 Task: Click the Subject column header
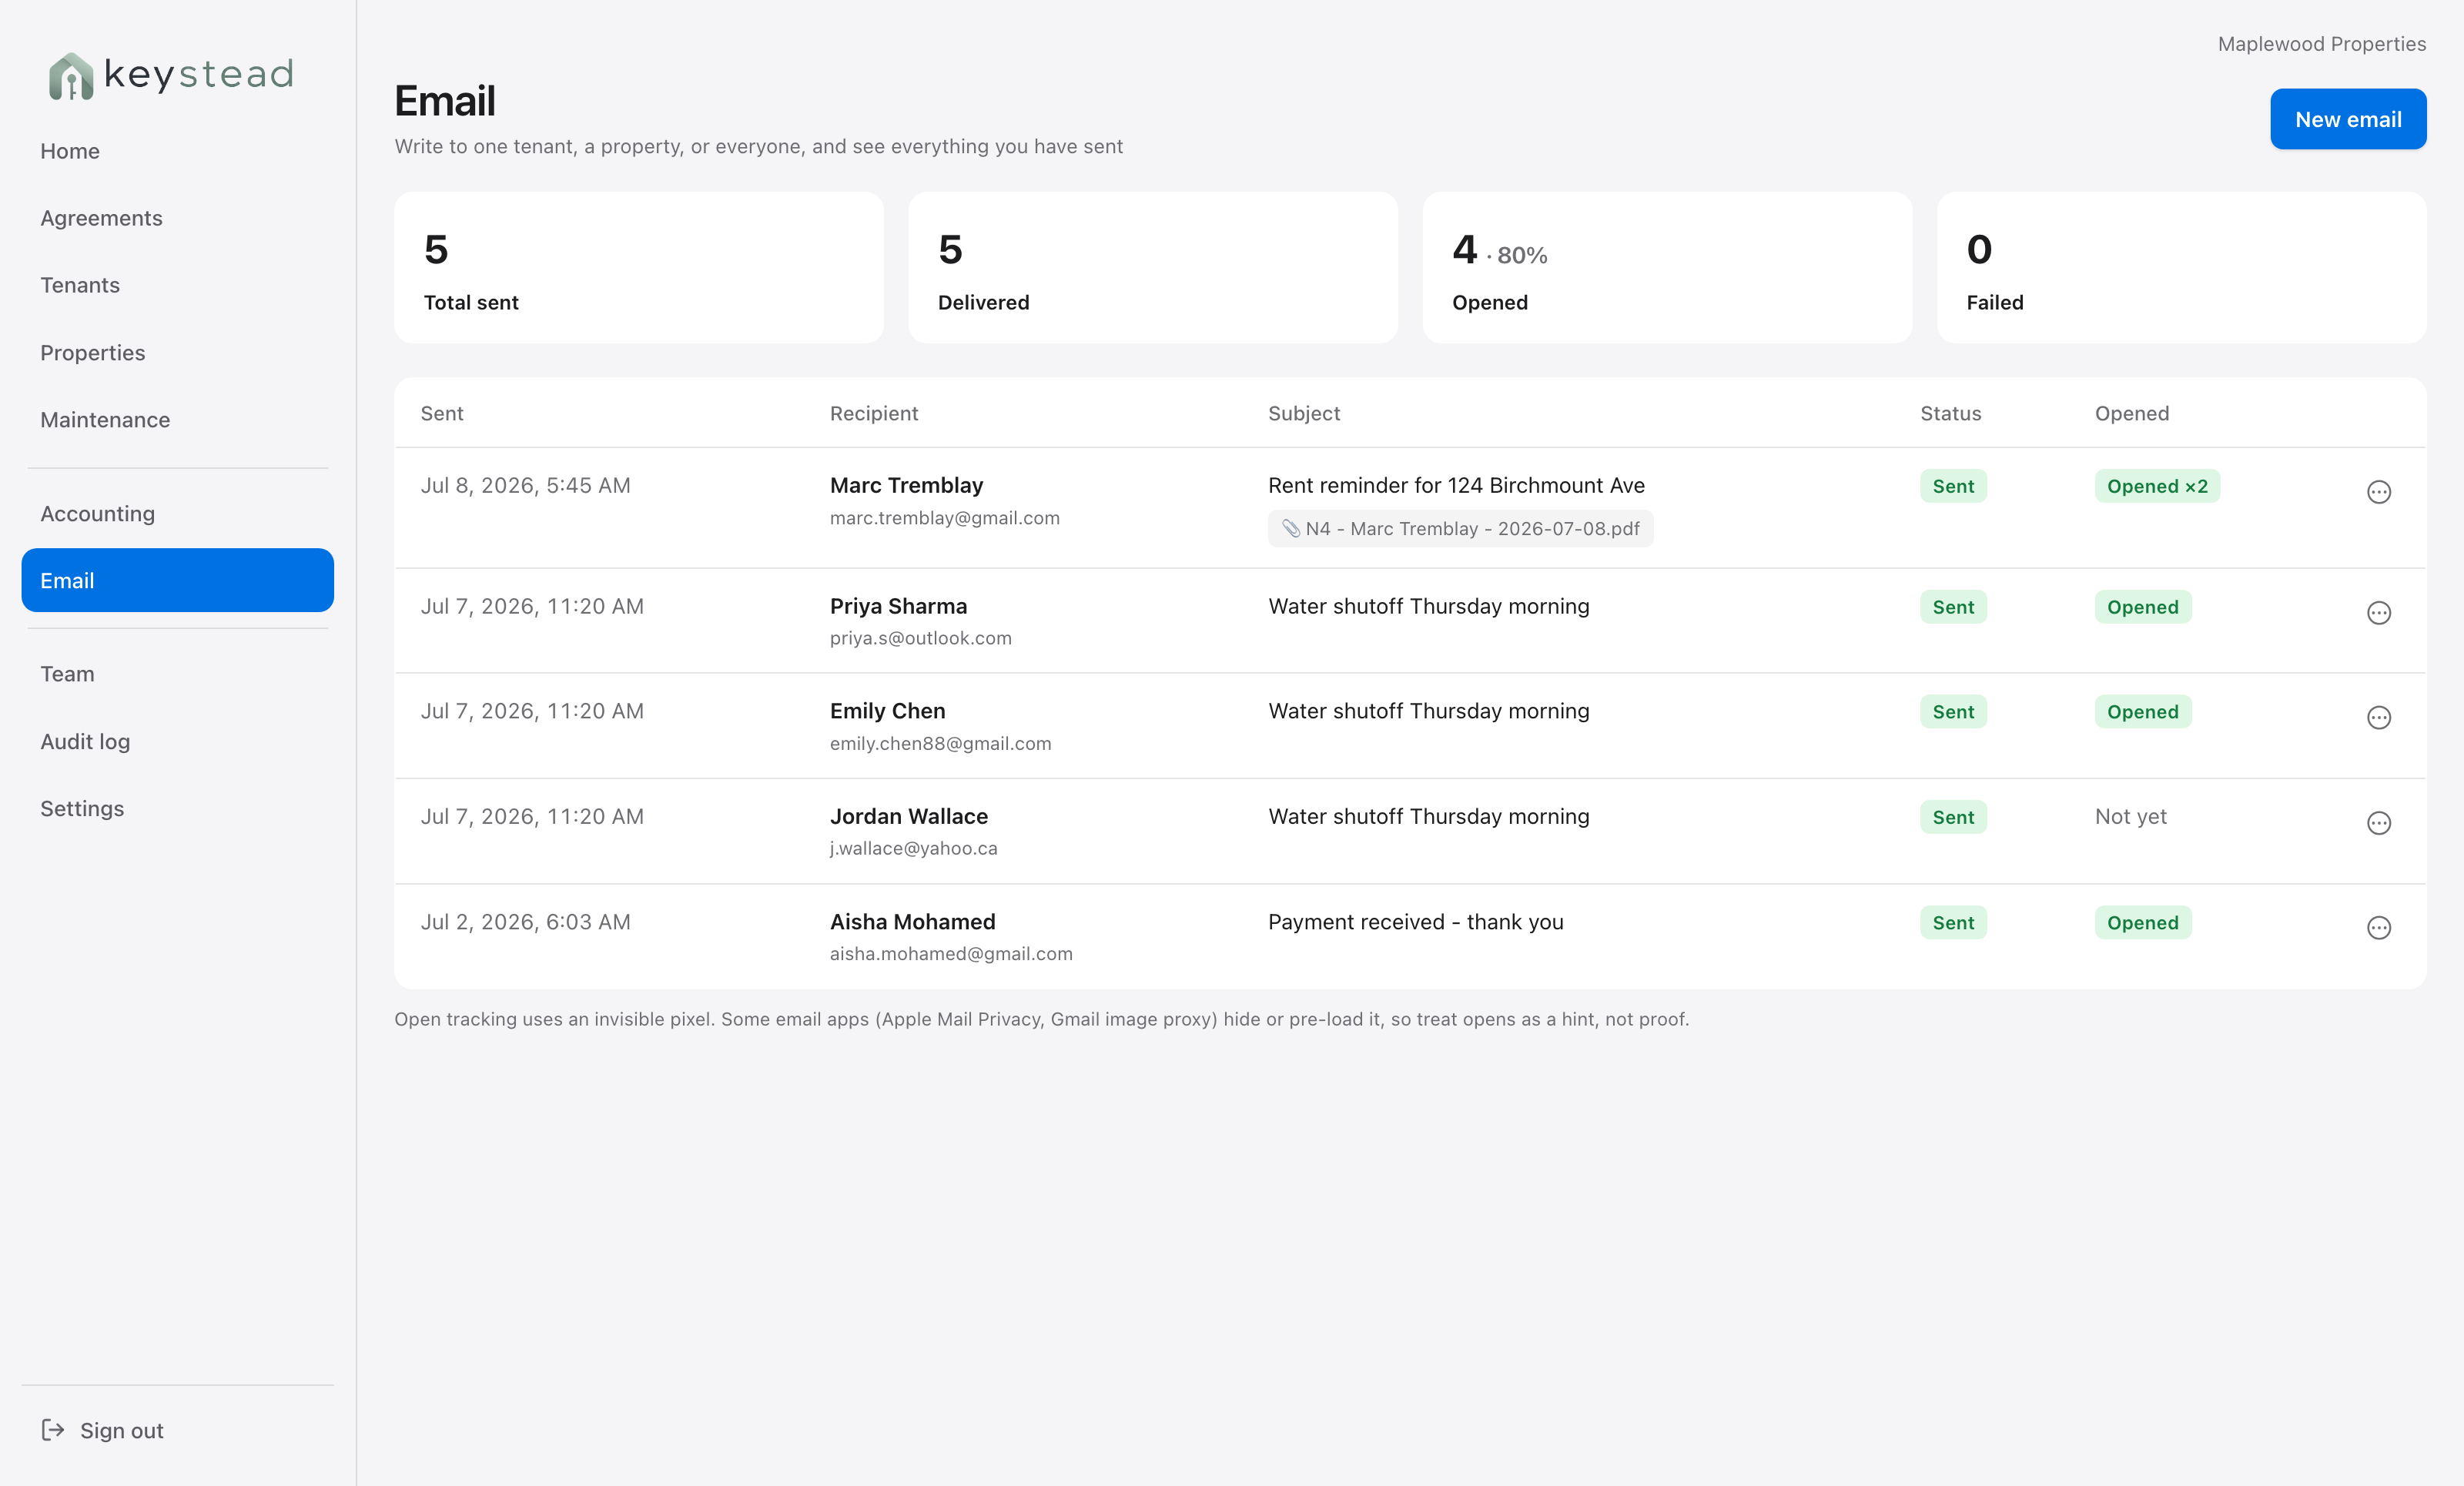[x=1304, y=413]
